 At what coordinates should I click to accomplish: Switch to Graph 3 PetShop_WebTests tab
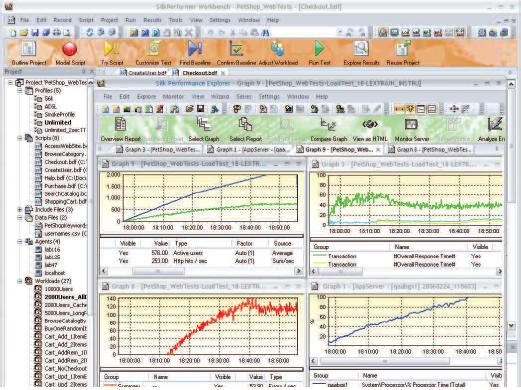pyautogui.click(x=158, y=150)
